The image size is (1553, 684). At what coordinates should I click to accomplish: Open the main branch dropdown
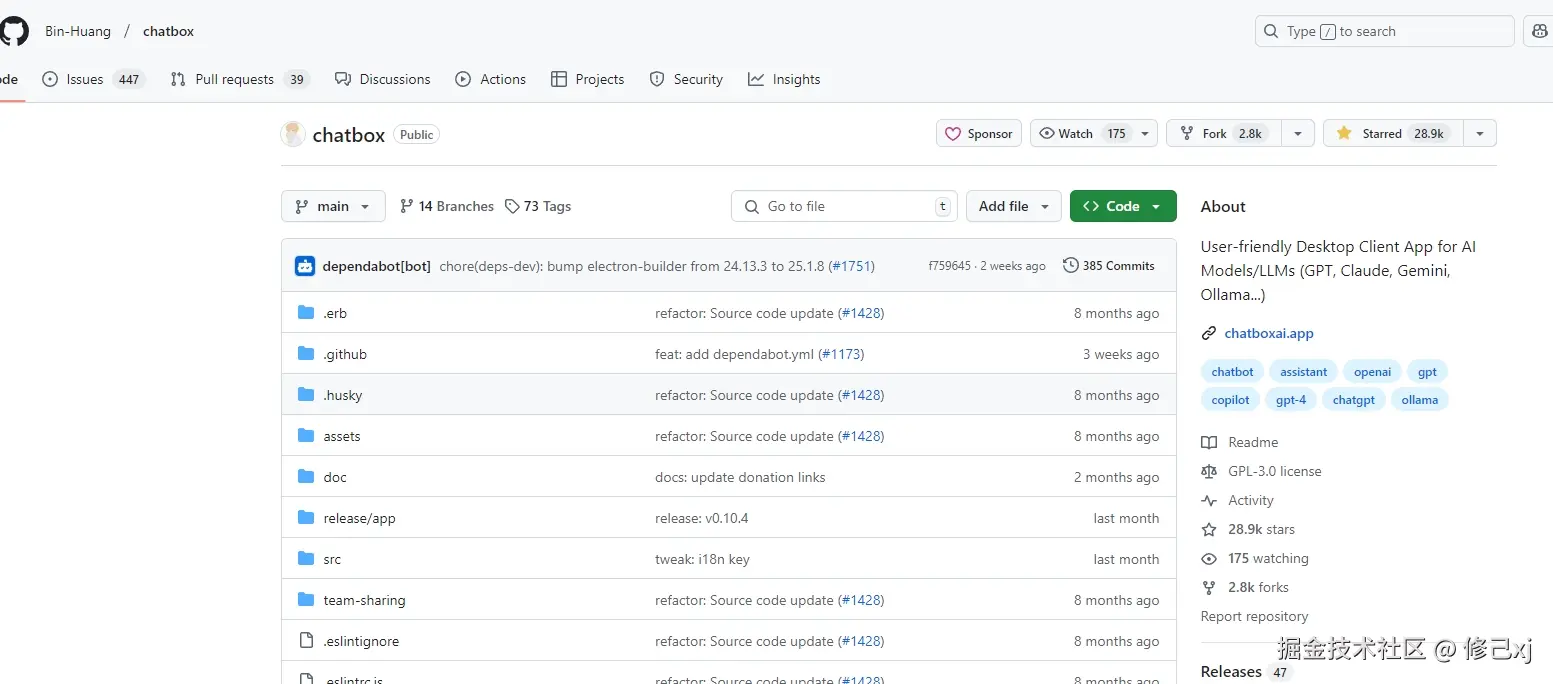pyautogui.click(x=333, y=206)
